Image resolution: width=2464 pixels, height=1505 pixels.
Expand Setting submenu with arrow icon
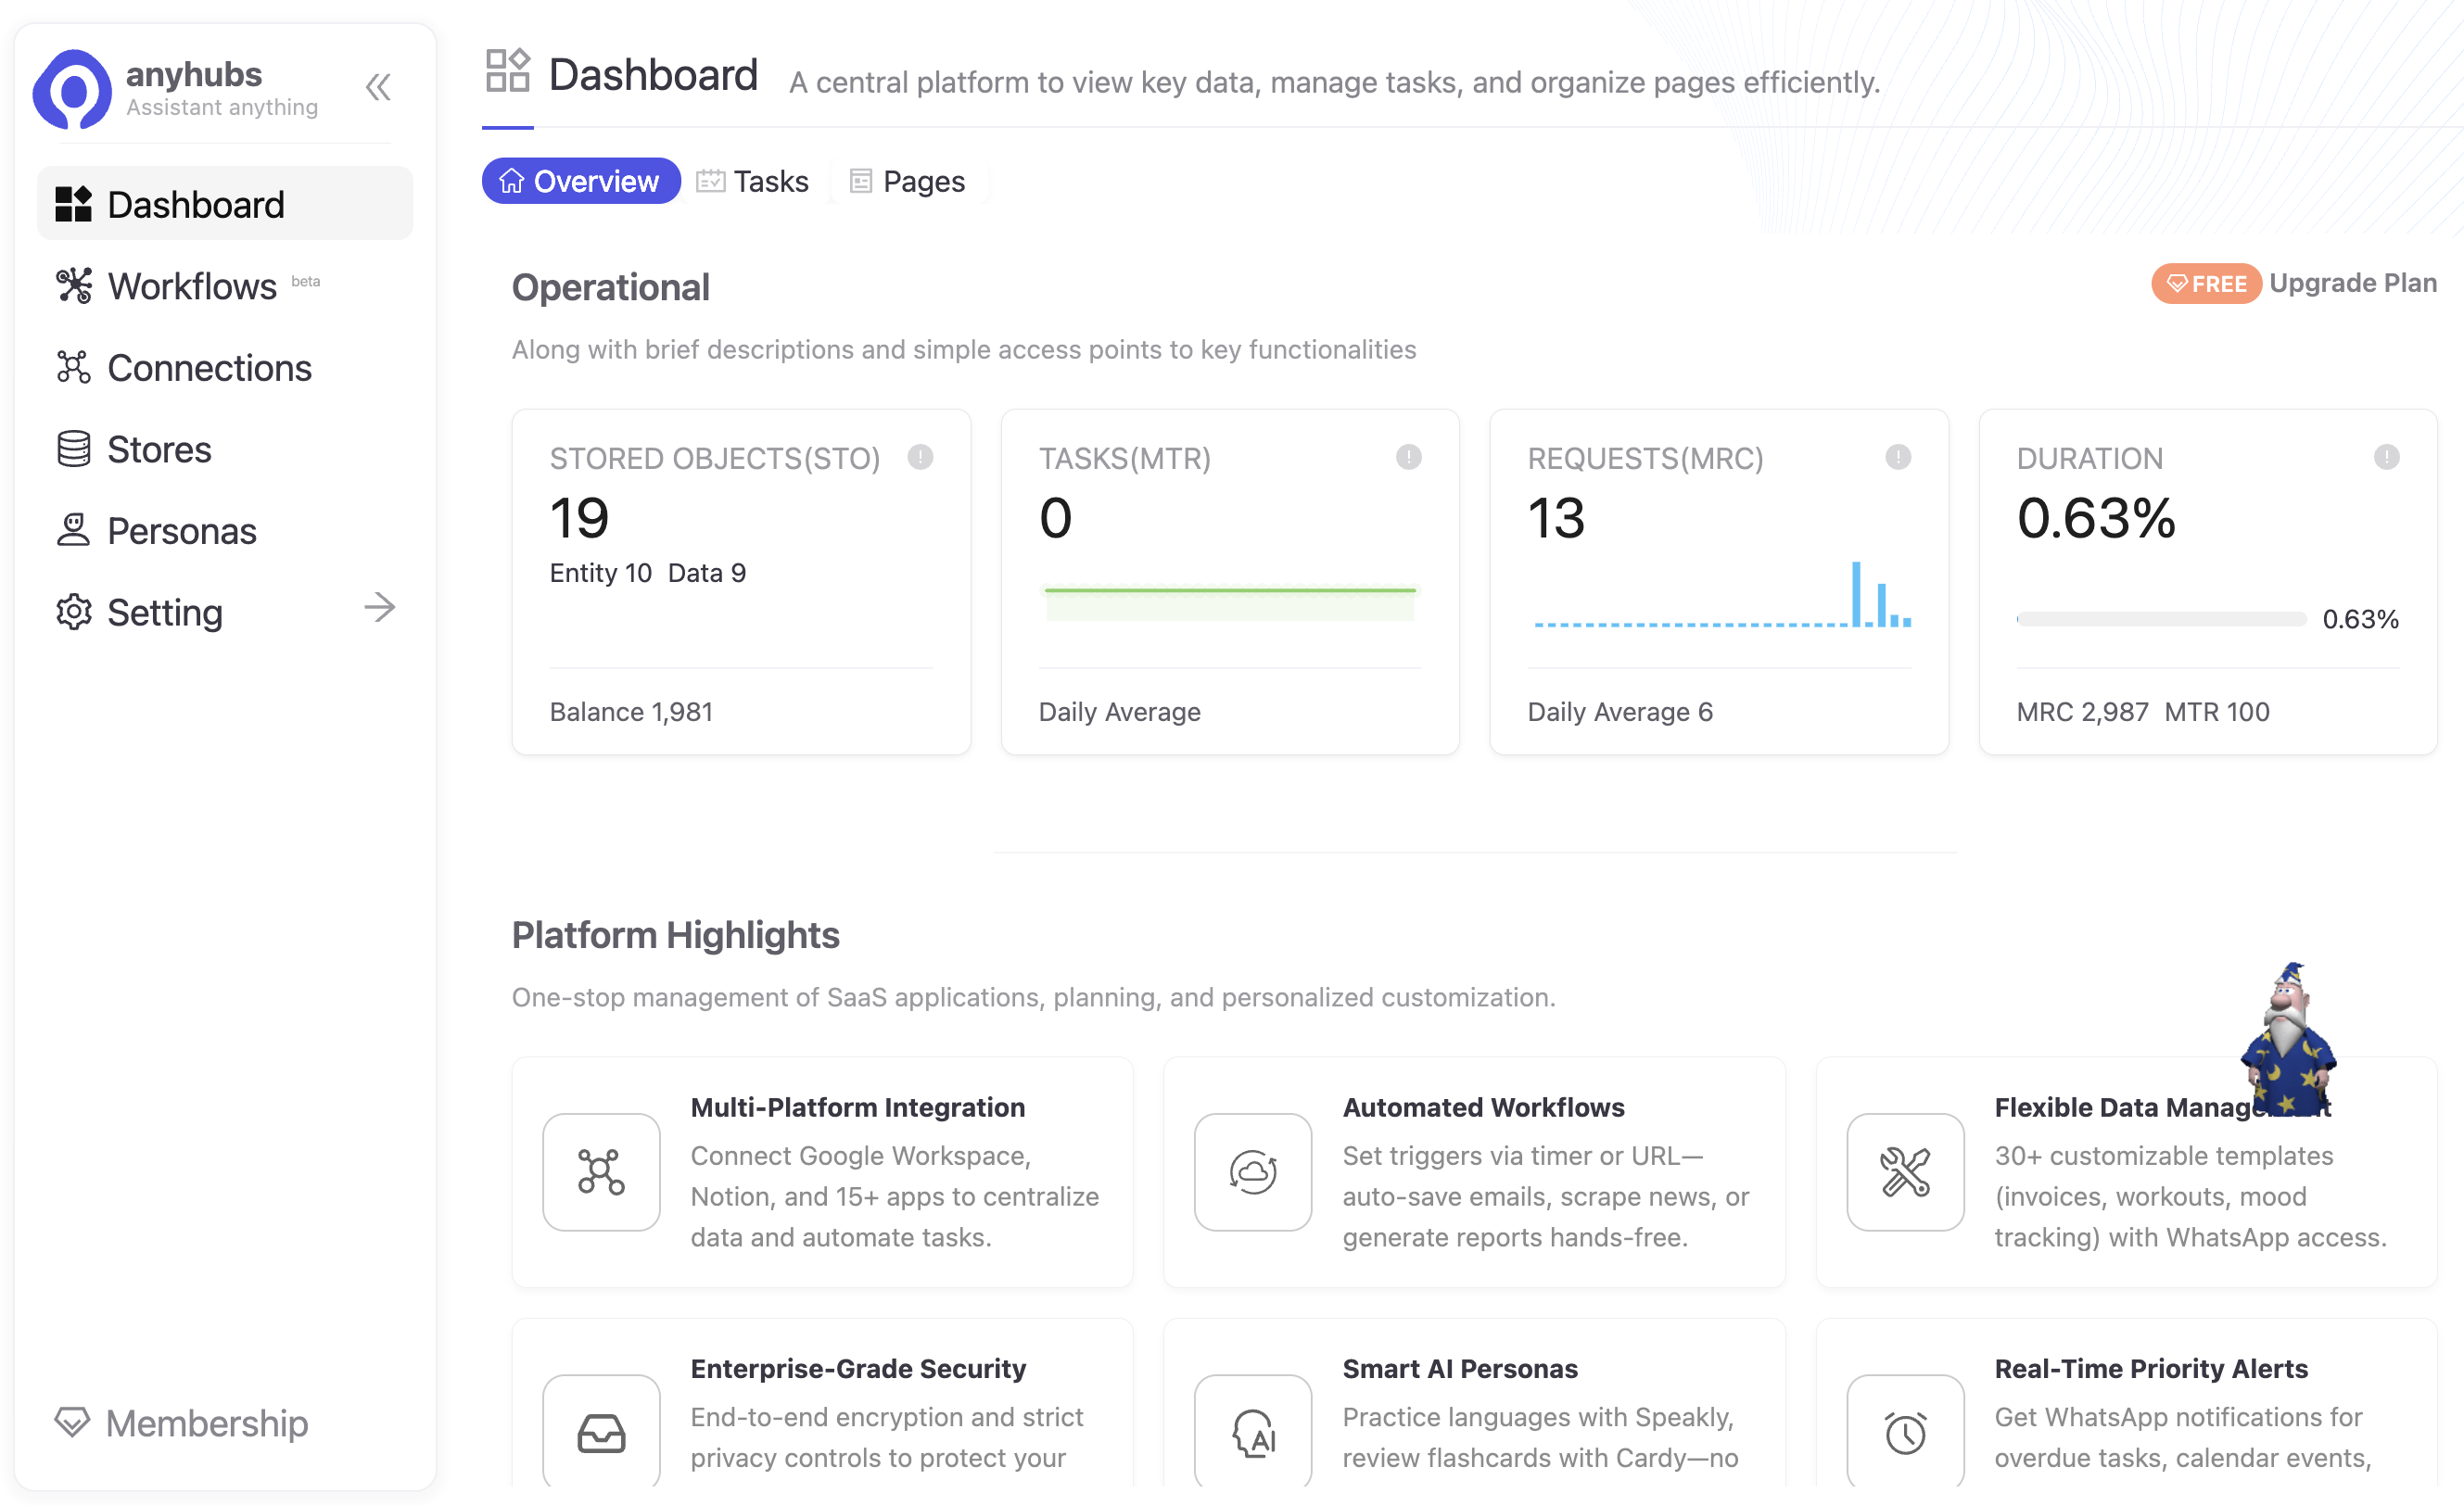380,607
